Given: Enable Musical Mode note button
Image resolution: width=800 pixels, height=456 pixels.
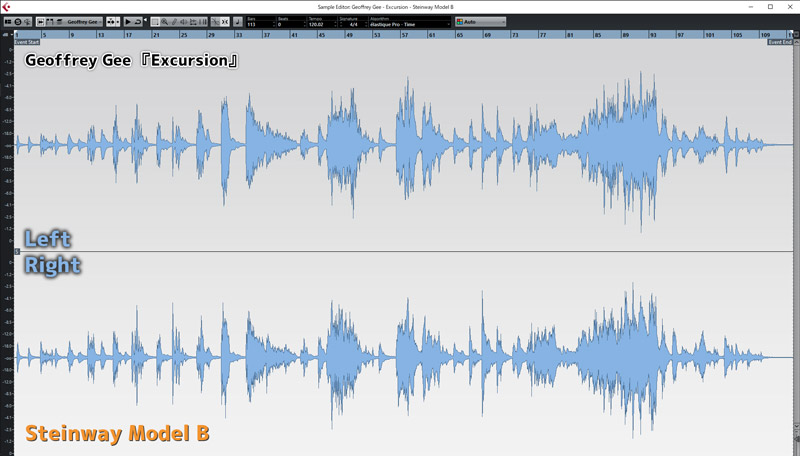Looking at the screenshot, I should (x=238, y=22).
